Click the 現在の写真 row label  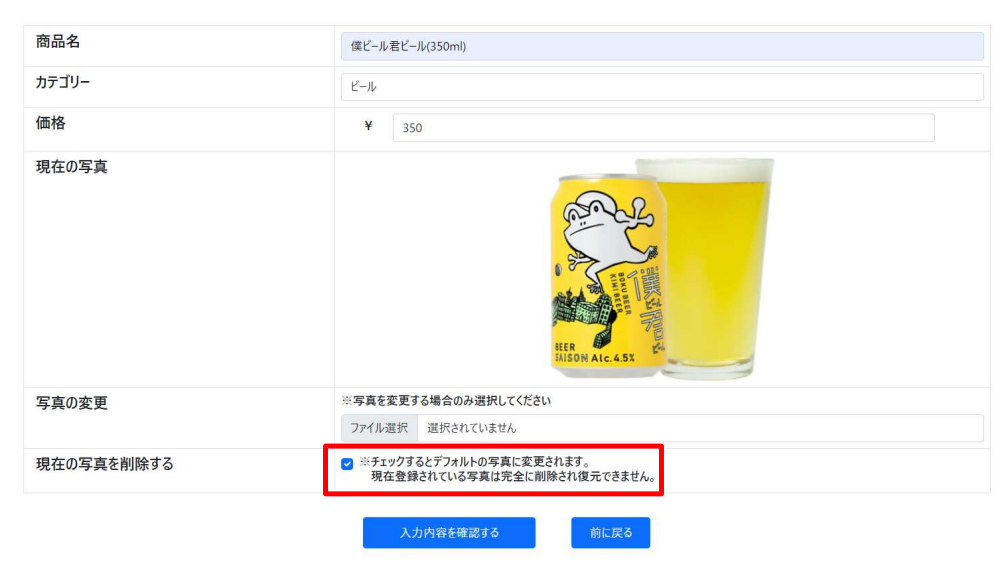(72, 166)
